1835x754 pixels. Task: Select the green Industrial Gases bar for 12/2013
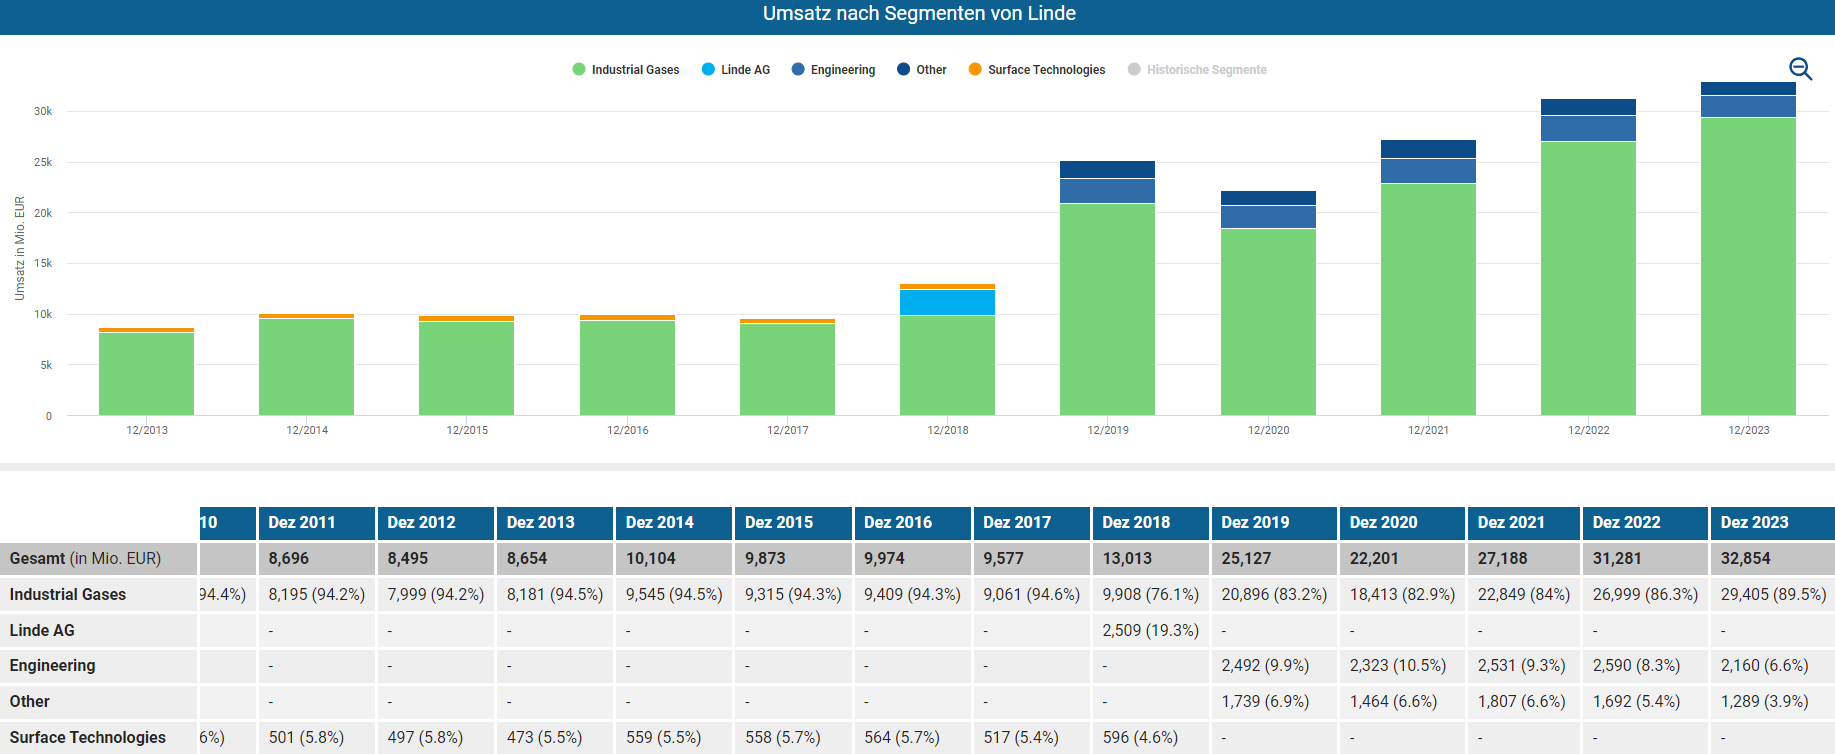(146, 374)
